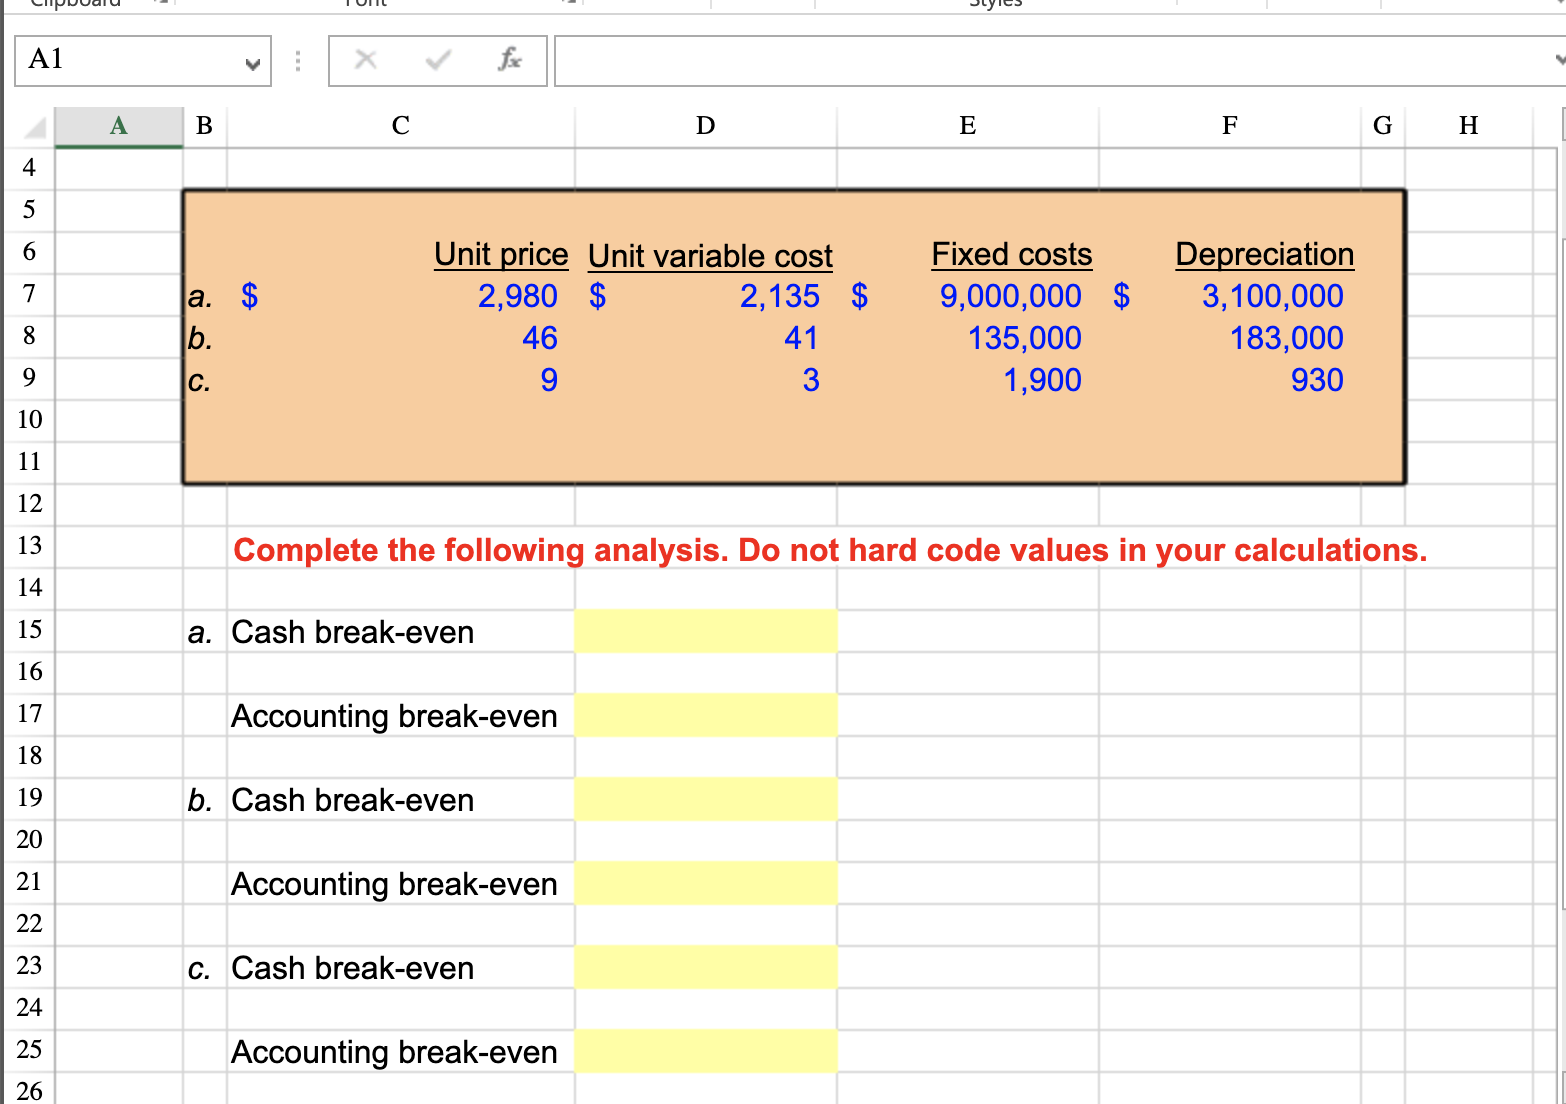
Task: Select the unit price cell showing 9
Action: (401, 380)
